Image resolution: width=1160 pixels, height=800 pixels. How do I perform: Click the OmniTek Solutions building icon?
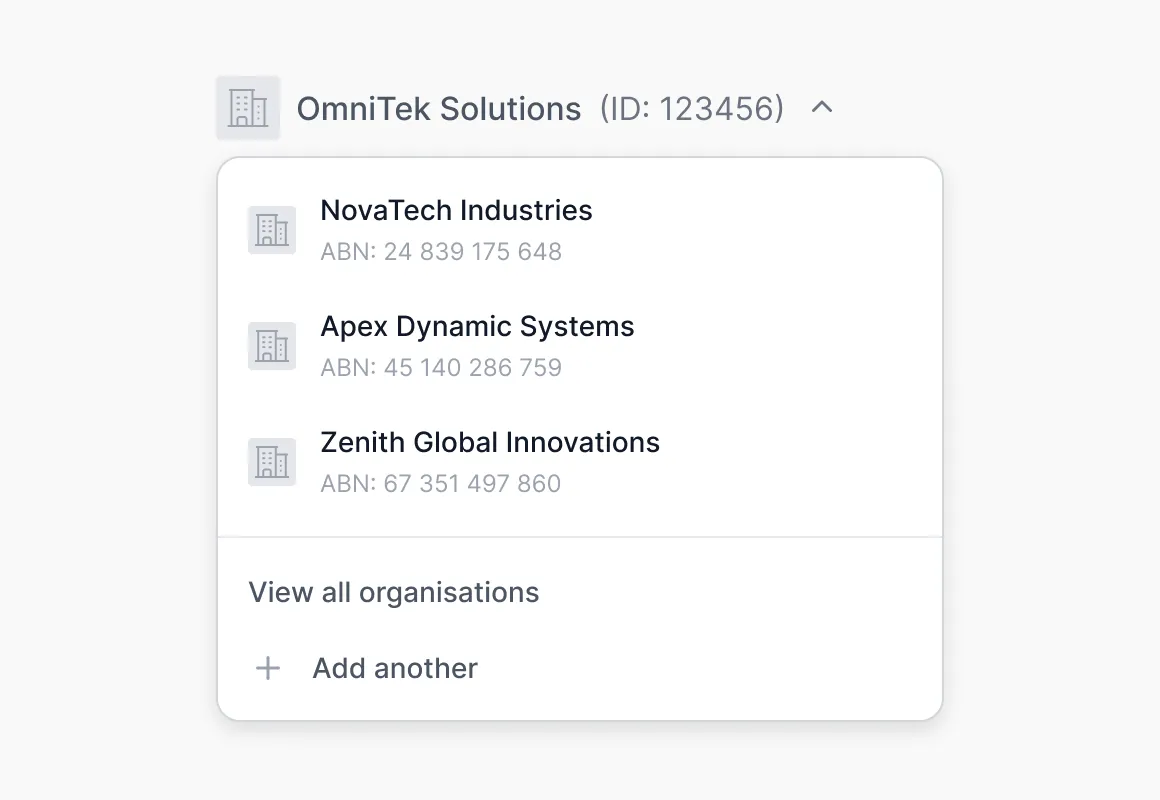(248, 108)
